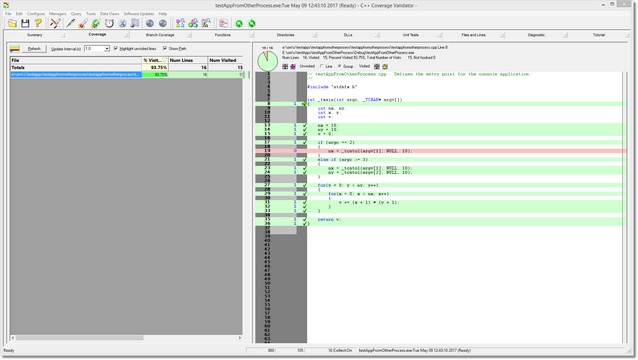Viewport: 638px width, 360px height.
Task: Click the second grey sphere toolbar icon
Action: pyautogui.click(x=163, y=24)
